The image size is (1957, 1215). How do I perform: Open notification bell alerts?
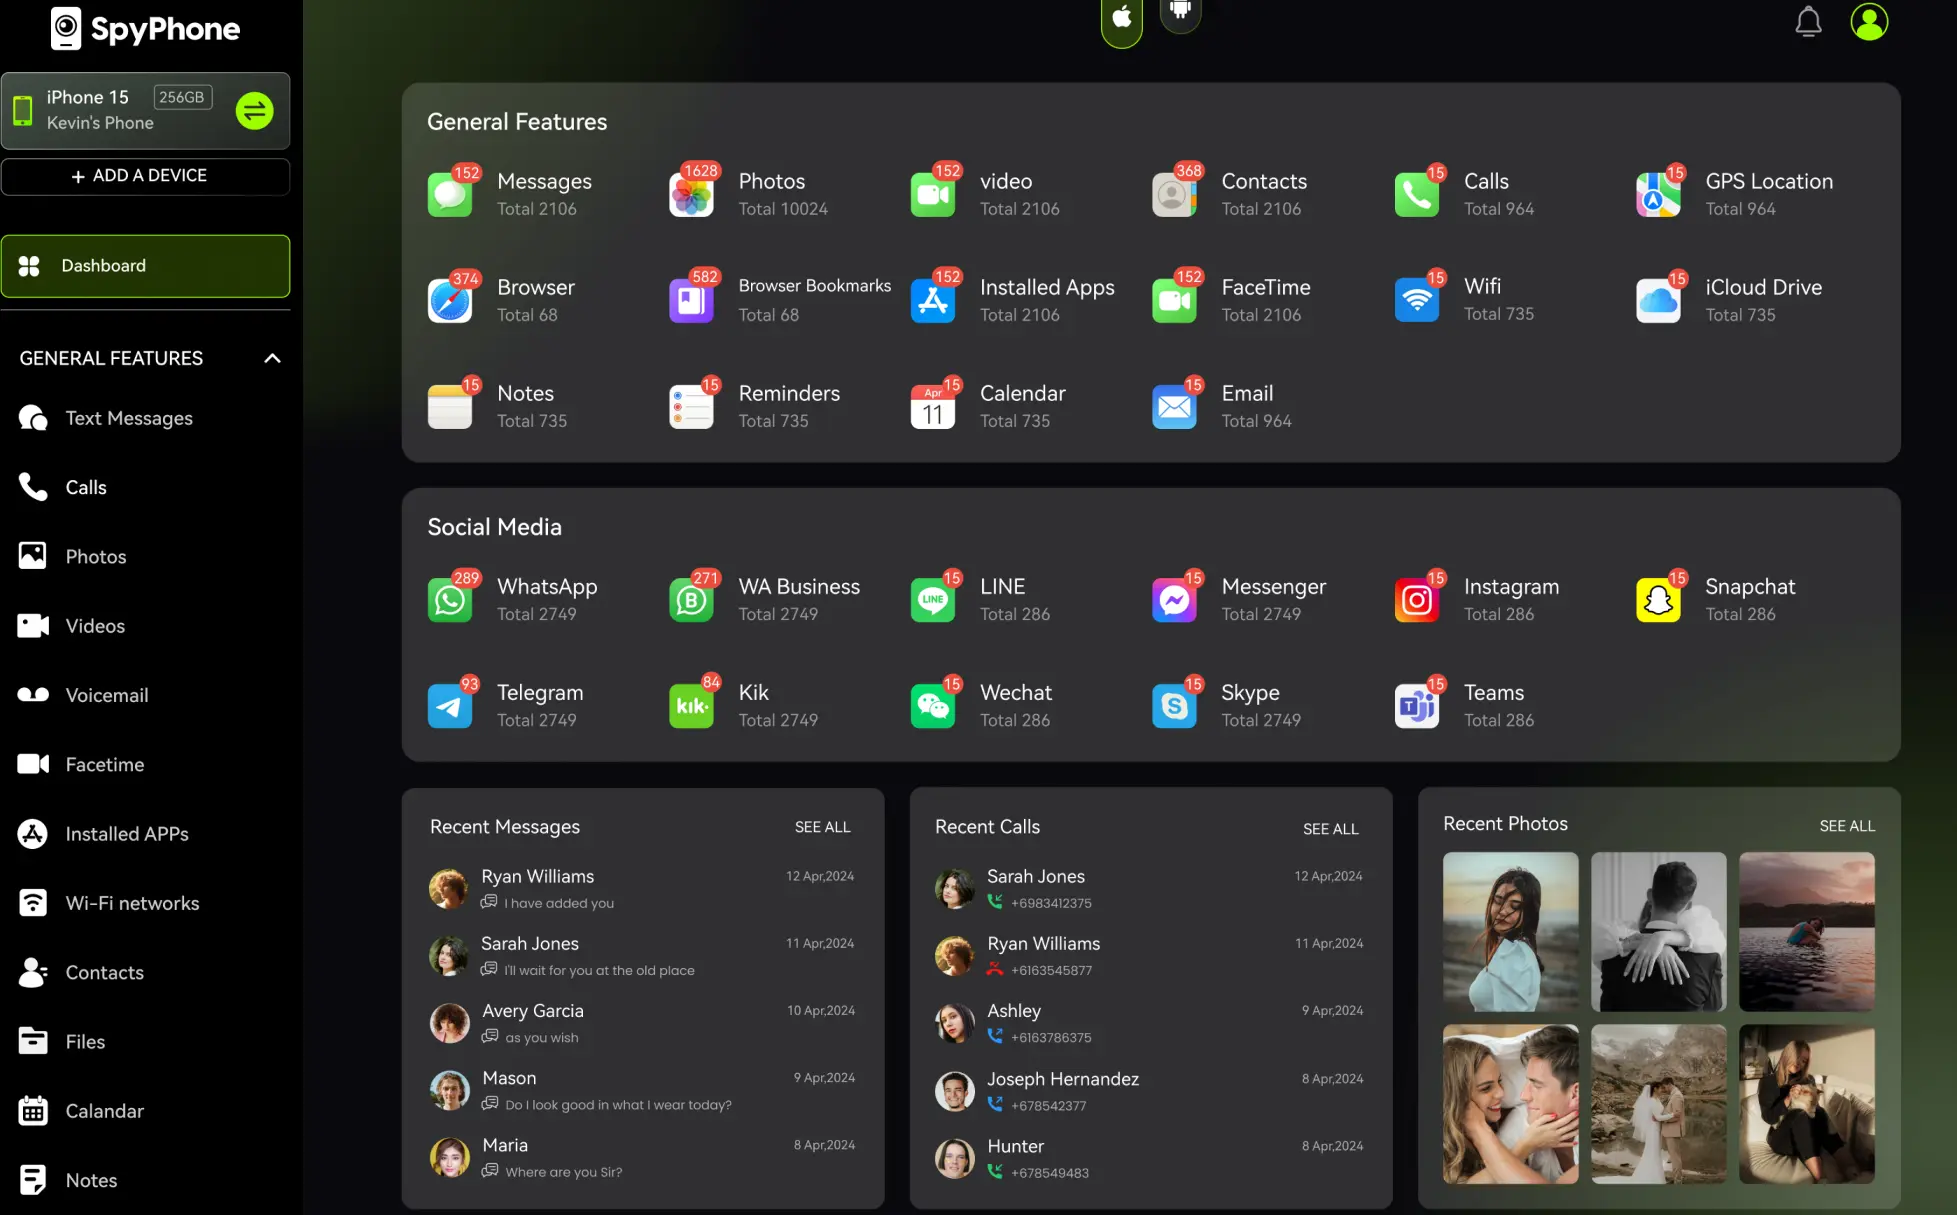pyautogui.click(x=1807, y=21)
